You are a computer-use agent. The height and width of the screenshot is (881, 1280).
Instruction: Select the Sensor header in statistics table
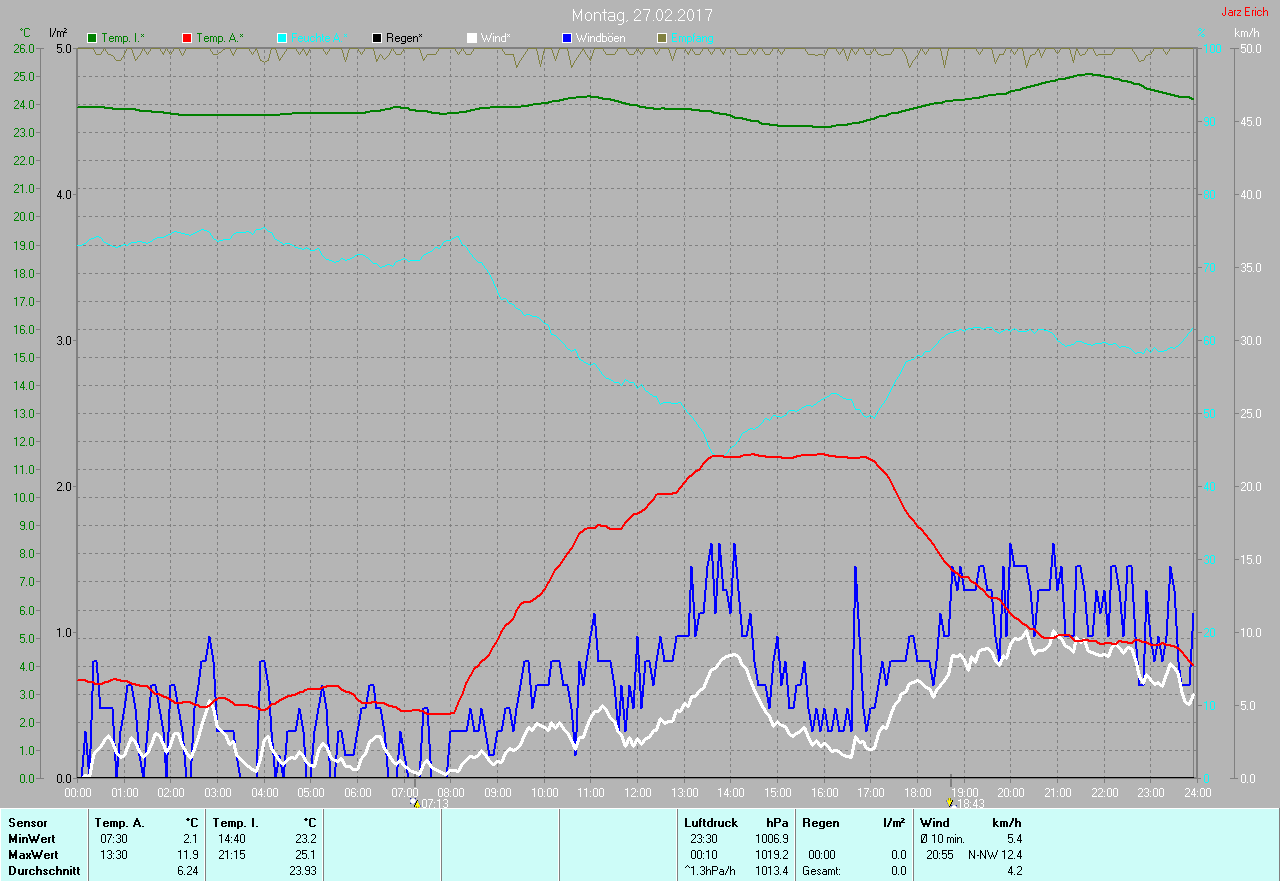(27, 823)
